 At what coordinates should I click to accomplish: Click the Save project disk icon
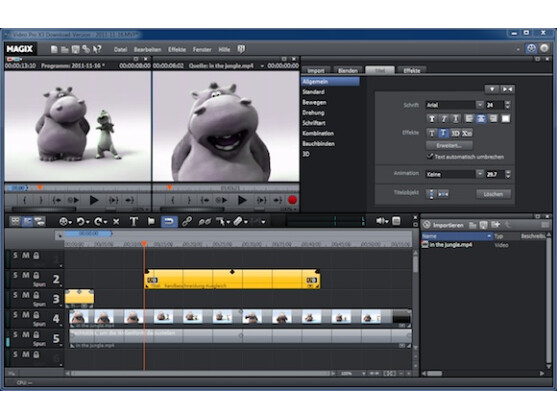coord(75,49)
